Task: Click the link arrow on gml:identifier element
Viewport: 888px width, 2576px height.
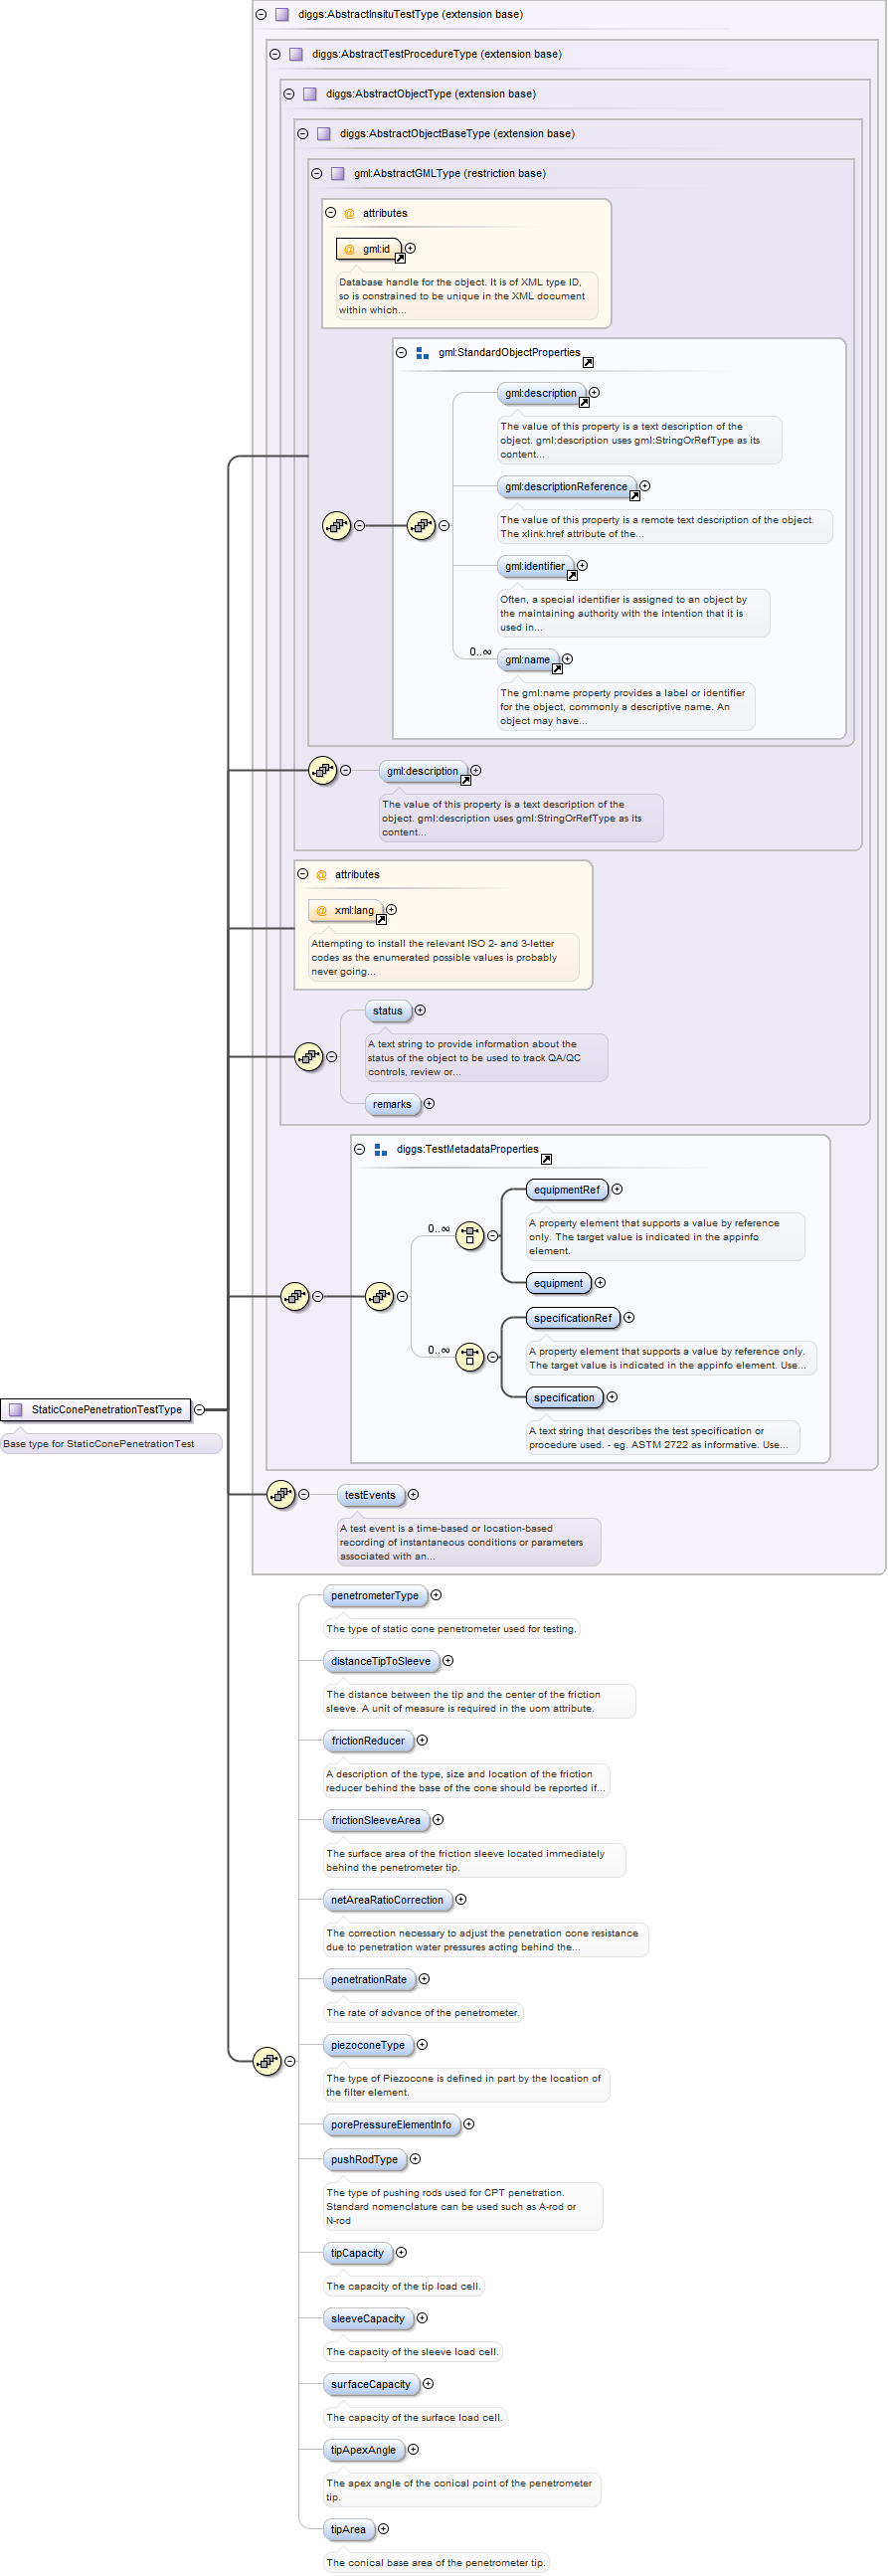Action: [572, 575]
